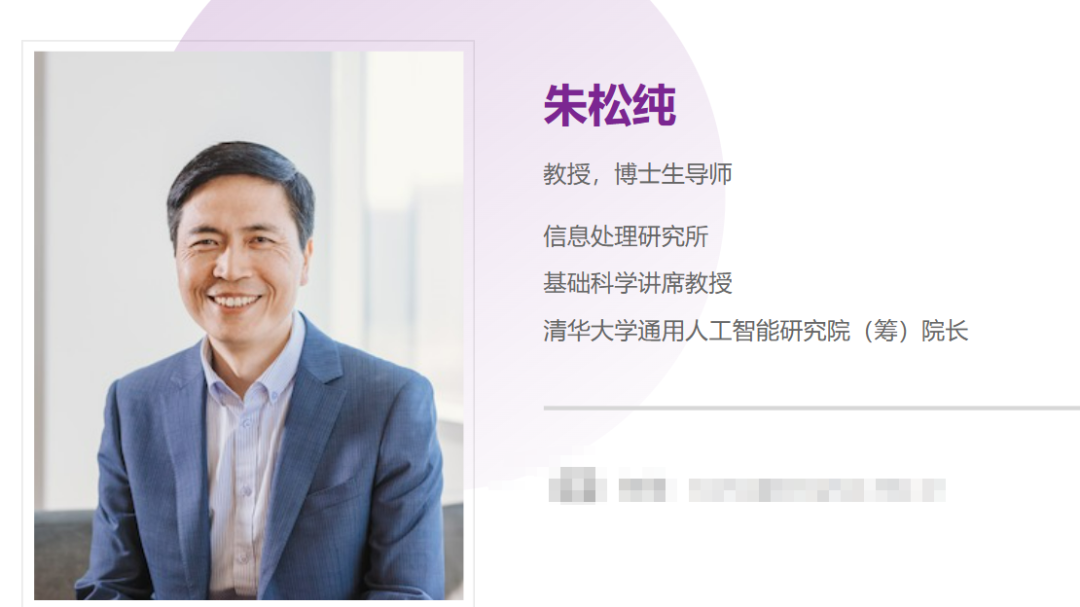Click 博士生导师 in the title row

(673, 174)
